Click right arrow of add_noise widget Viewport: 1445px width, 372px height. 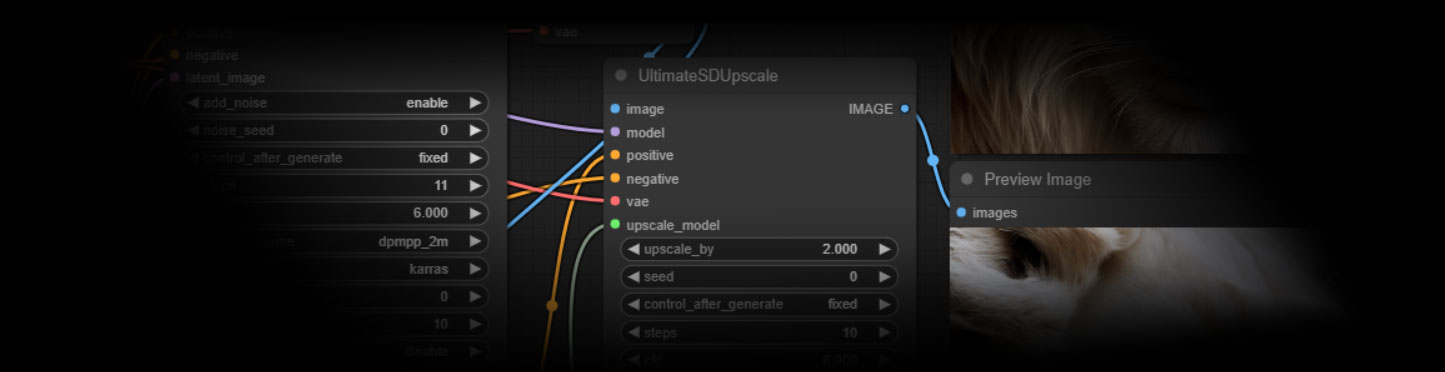(x=475, y=103)
